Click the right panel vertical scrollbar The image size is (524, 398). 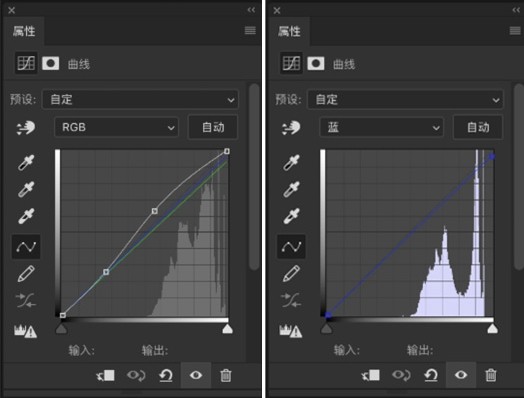pos(519,176)
